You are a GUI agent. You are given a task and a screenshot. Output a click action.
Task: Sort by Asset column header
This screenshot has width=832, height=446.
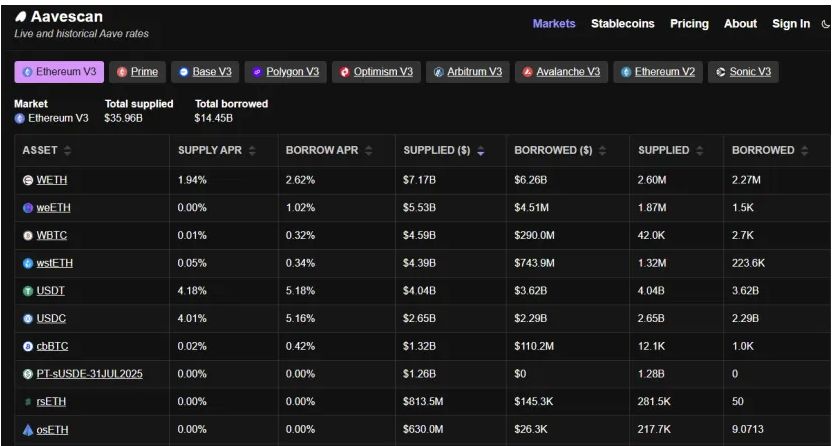[x=47, y=150]
